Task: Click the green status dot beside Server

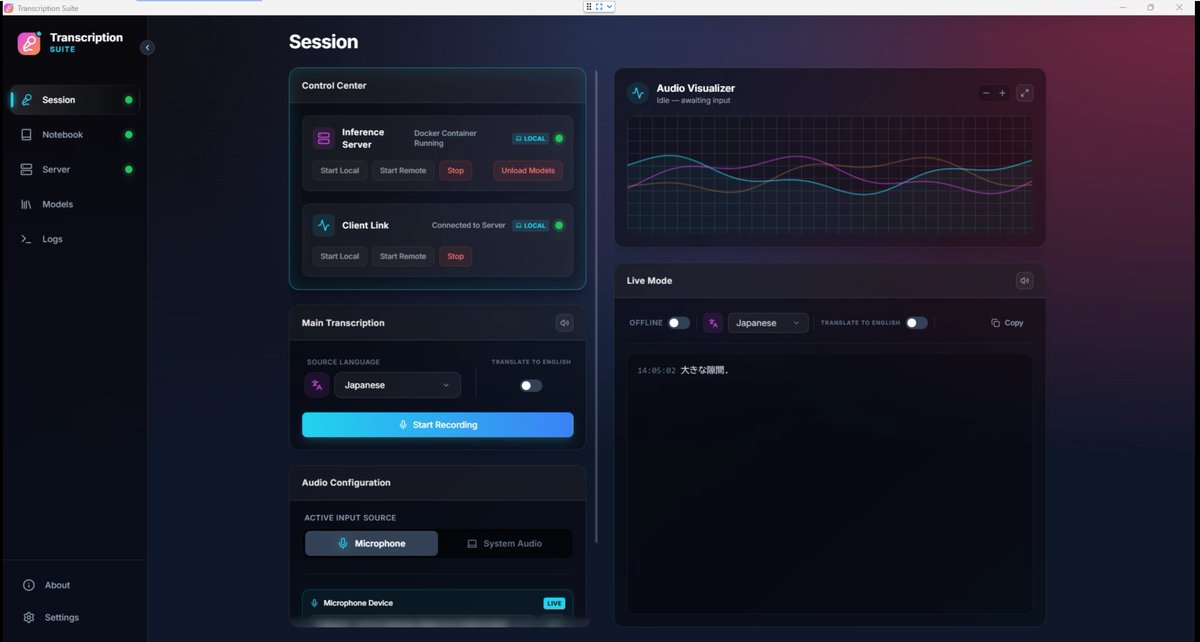Action: coord(128,170)
